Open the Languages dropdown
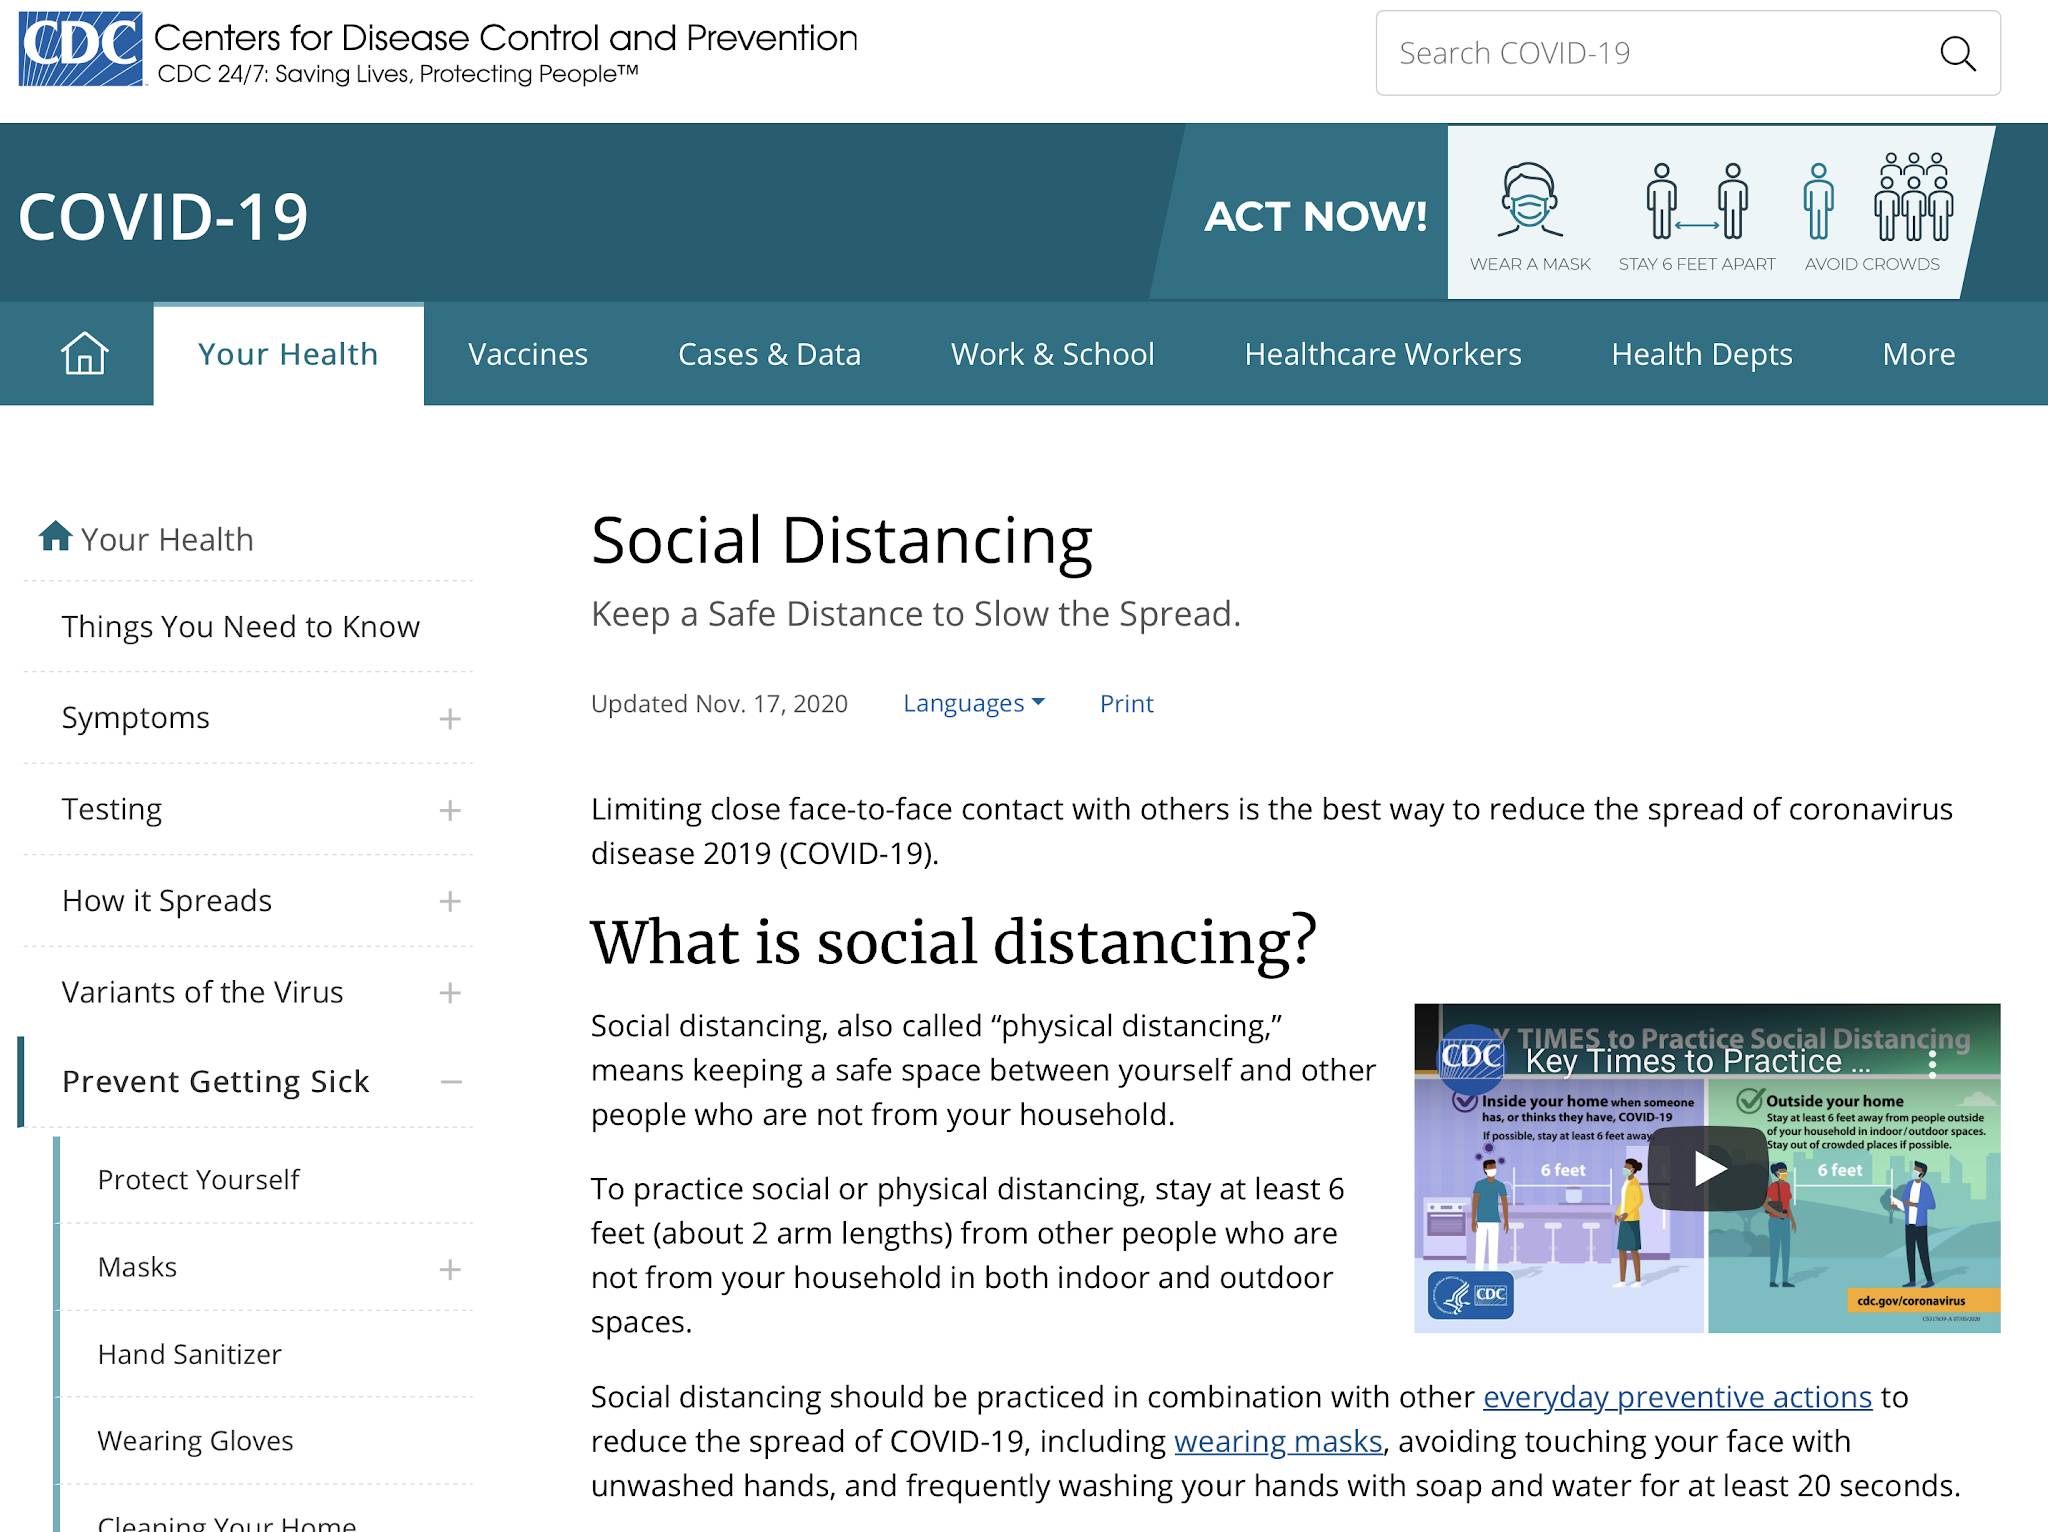 974,704
